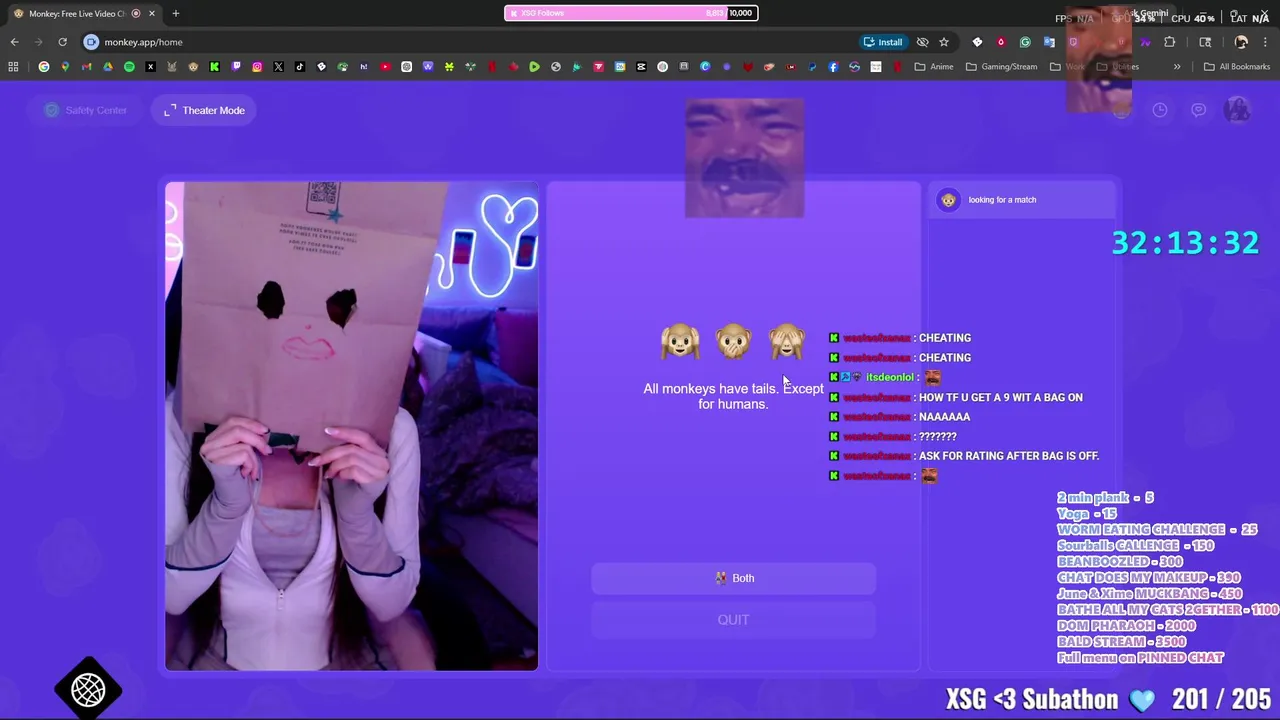Open the Chrome profile avatar
The height and width of the screenshot is (720, 1280).
click(1241, 42)
